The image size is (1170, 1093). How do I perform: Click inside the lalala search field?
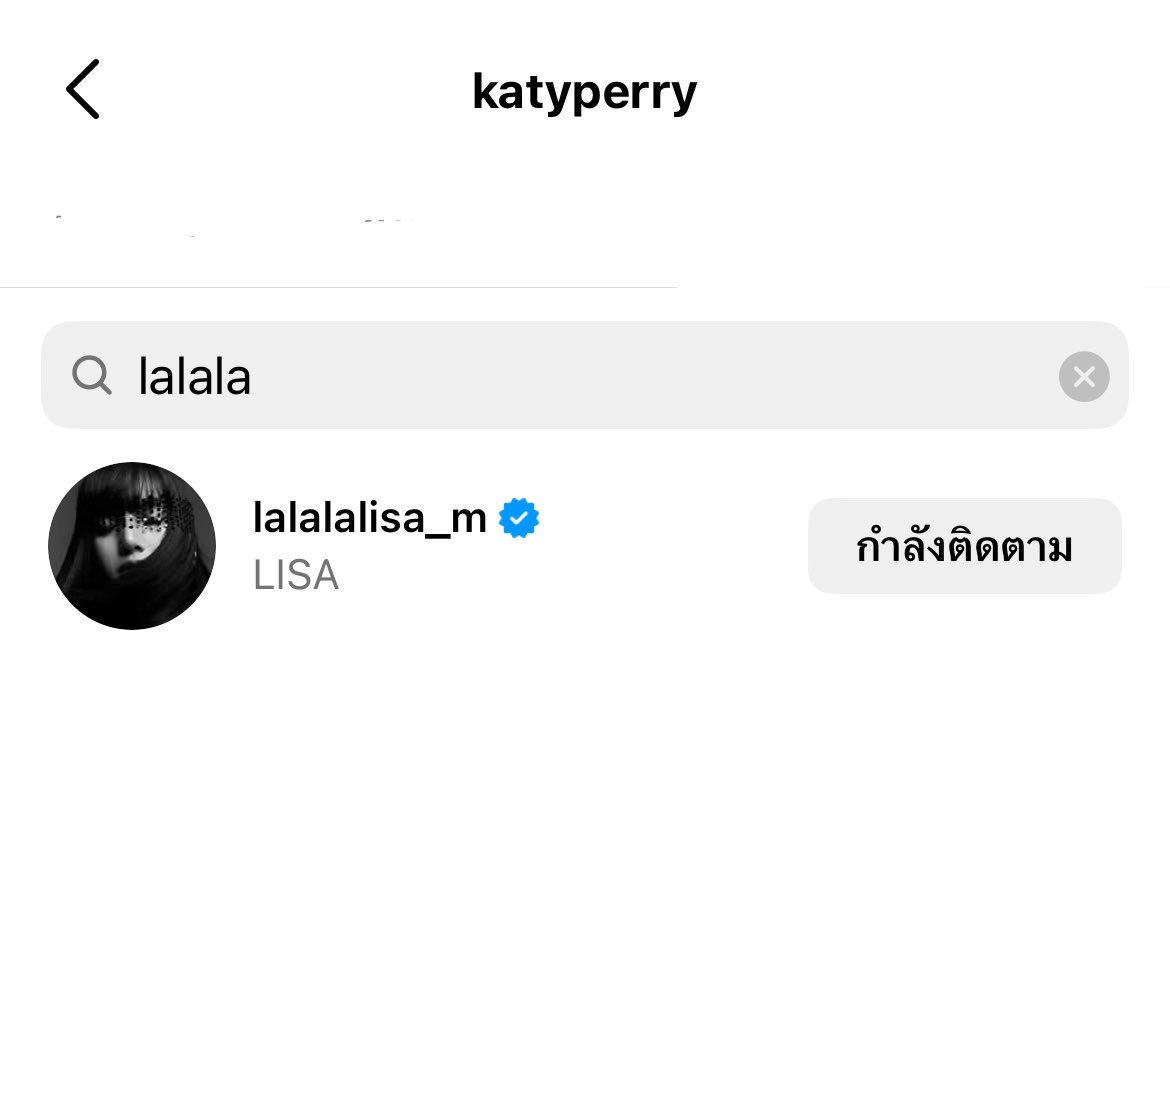point(584,375)
